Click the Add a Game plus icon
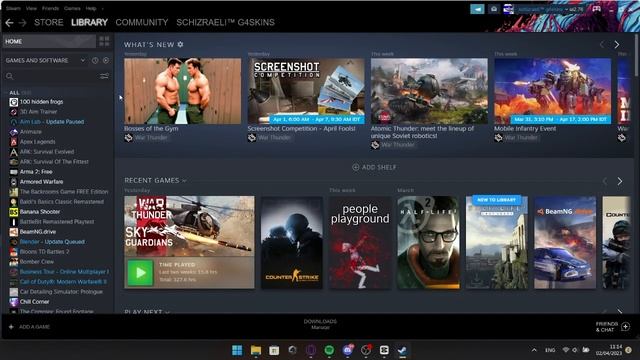Screen dimensions: 640x360 pyautogui.click(x=11, y=327)
